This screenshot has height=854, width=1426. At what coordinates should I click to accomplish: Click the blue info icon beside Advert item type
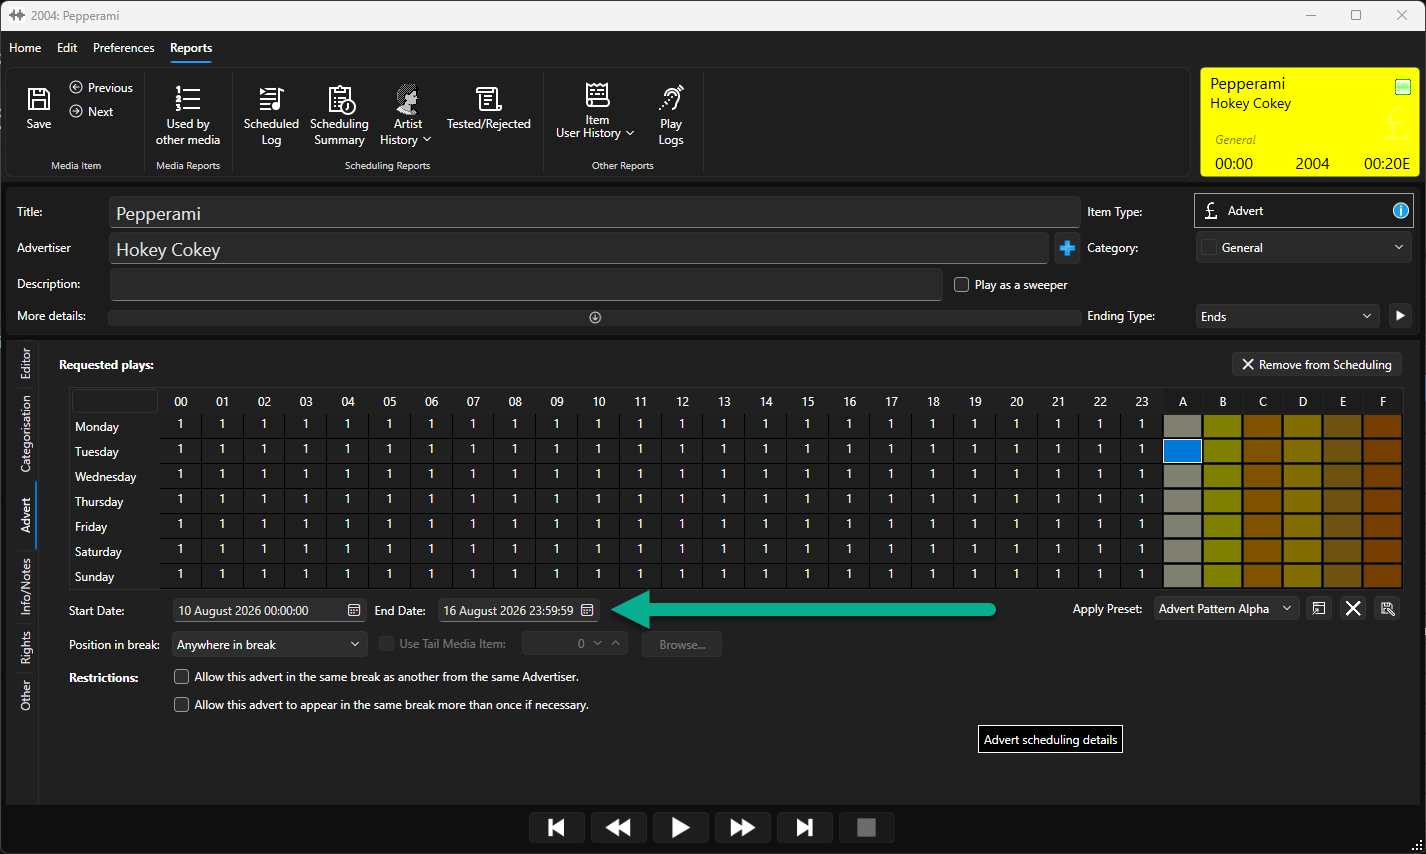tap(1401, 210)
